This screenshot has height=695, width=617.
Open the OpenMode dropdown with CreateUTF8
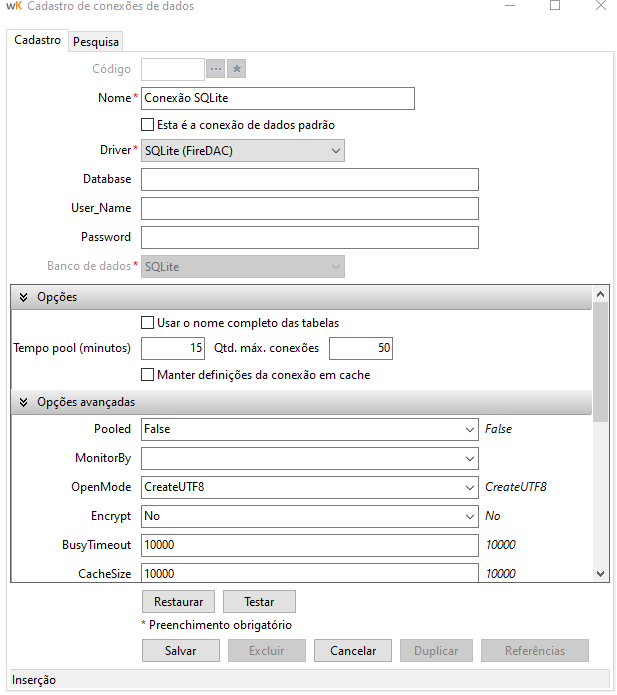(x=470, y=487)
